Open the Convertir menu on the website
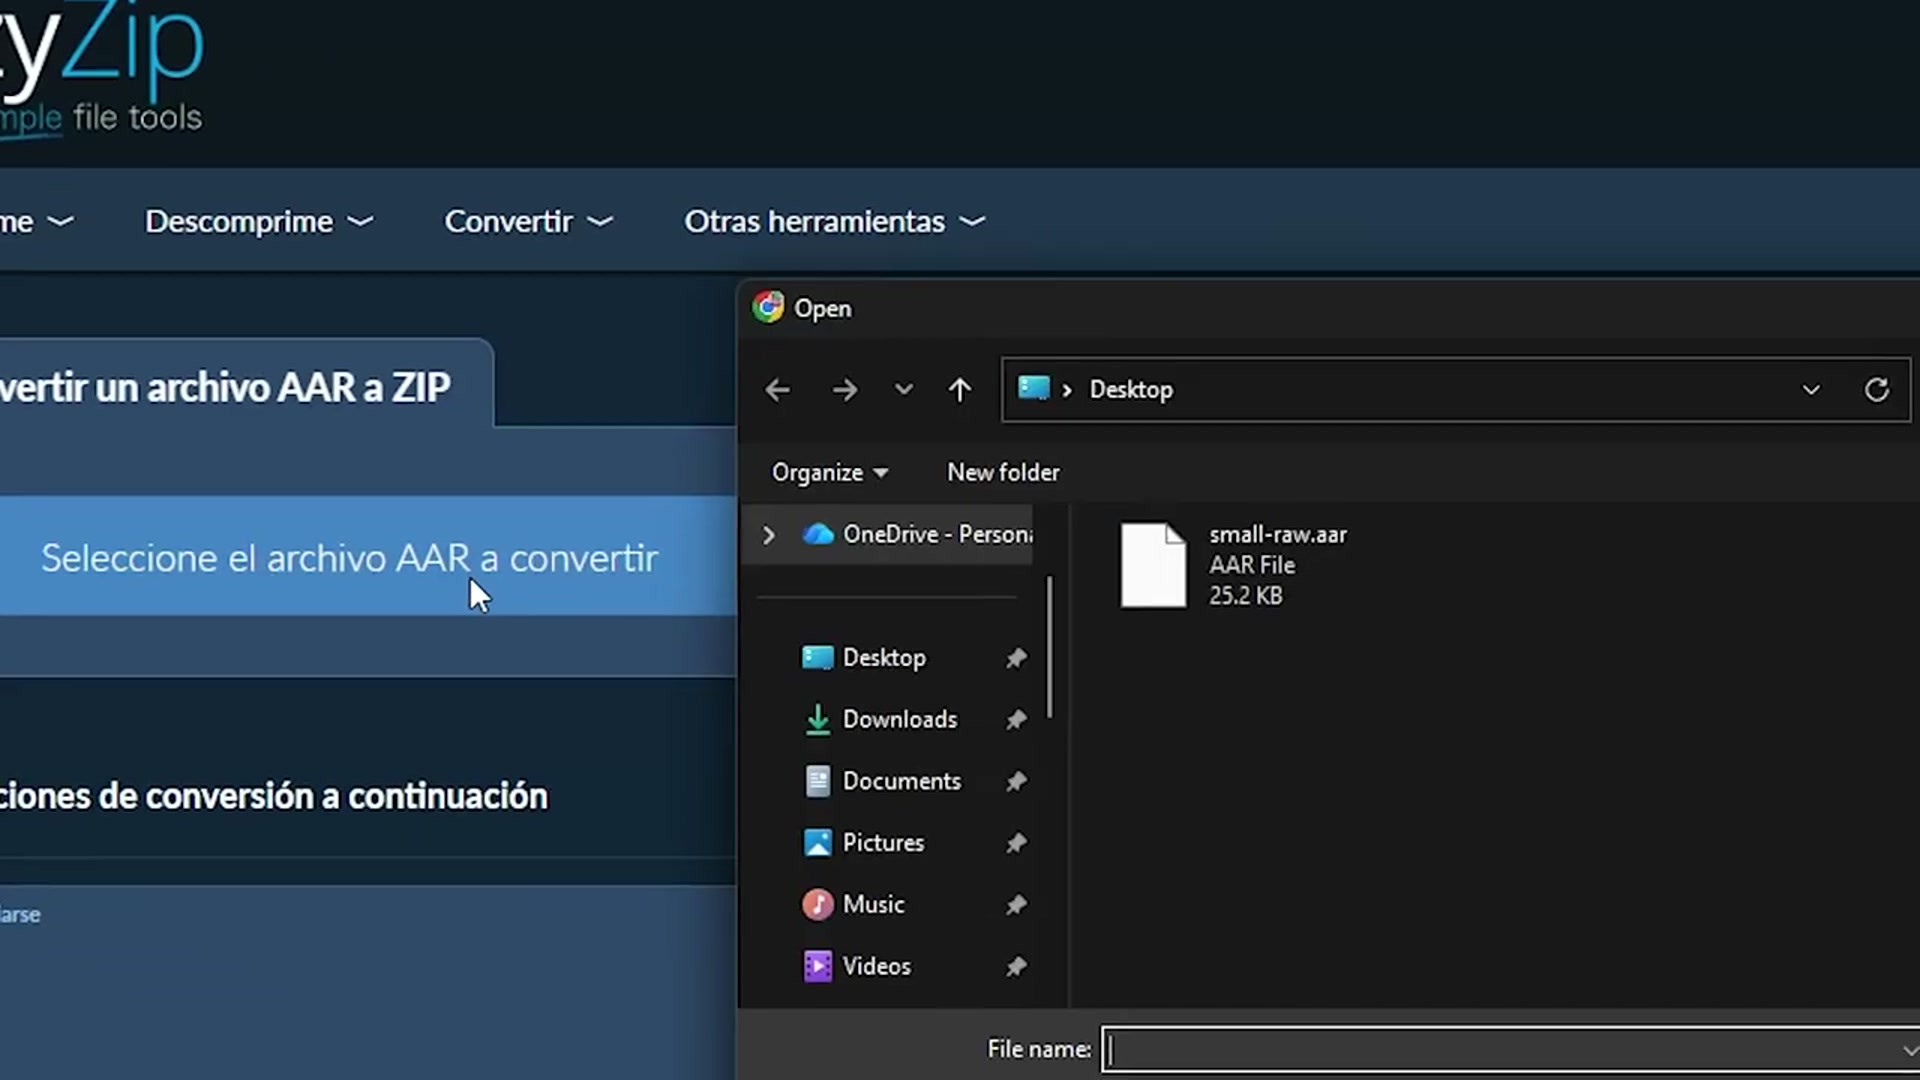This screenshot has height=1080, width=1920. pyautogui.click(x=528, y=221)
